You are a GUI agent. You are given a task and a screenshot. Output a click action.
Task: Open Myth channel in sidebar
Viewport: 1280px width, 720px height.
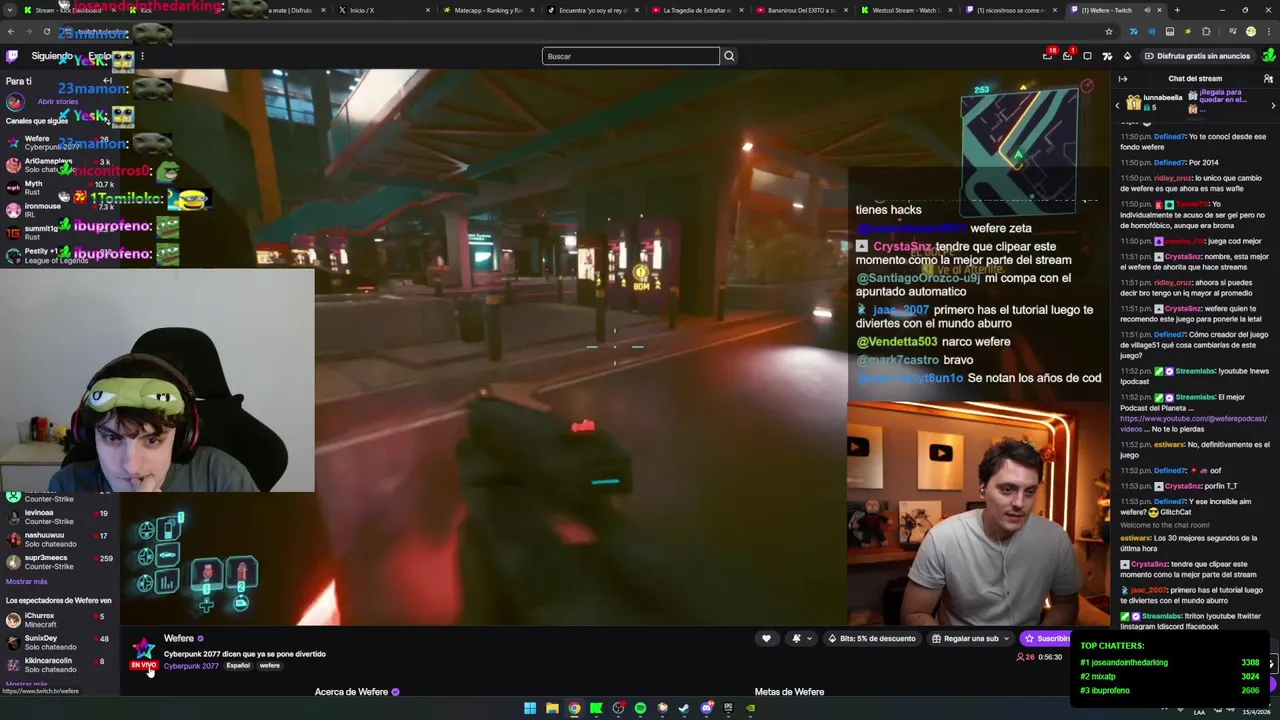(60, 188)
